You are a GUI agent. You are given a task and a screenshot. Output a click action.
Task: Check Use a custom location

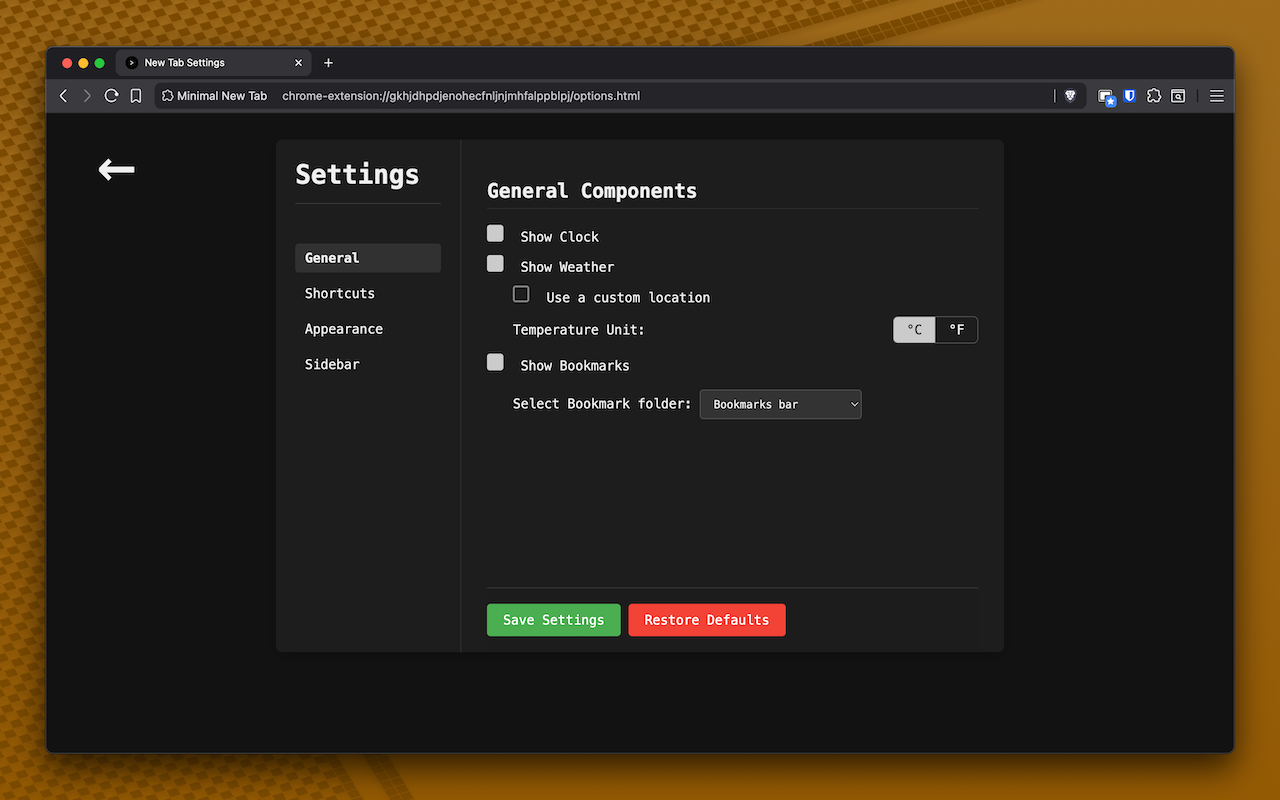point(521,294)
